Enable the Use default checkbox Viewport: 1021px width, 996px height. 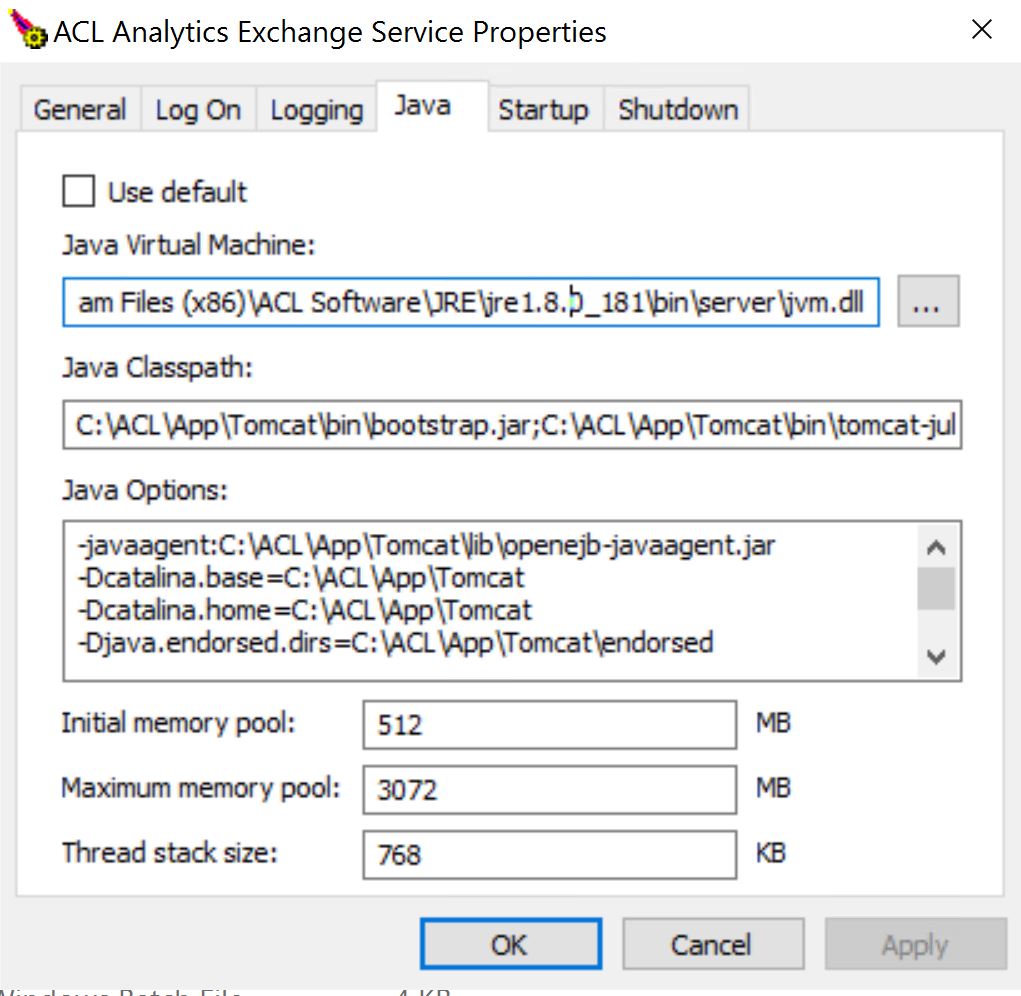[77, 191]
